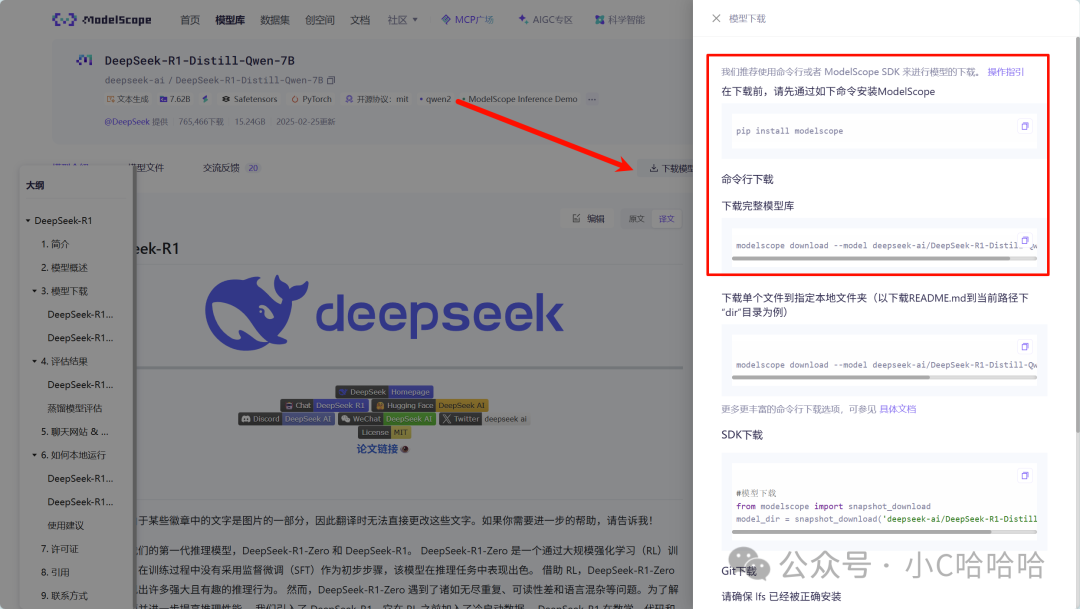Image resolution: width=1080 pixels, height=609 pixels.
Task: Jump to 5. 聊天网站 in outline
Action: pyautogui.click(x=74, y=431)
